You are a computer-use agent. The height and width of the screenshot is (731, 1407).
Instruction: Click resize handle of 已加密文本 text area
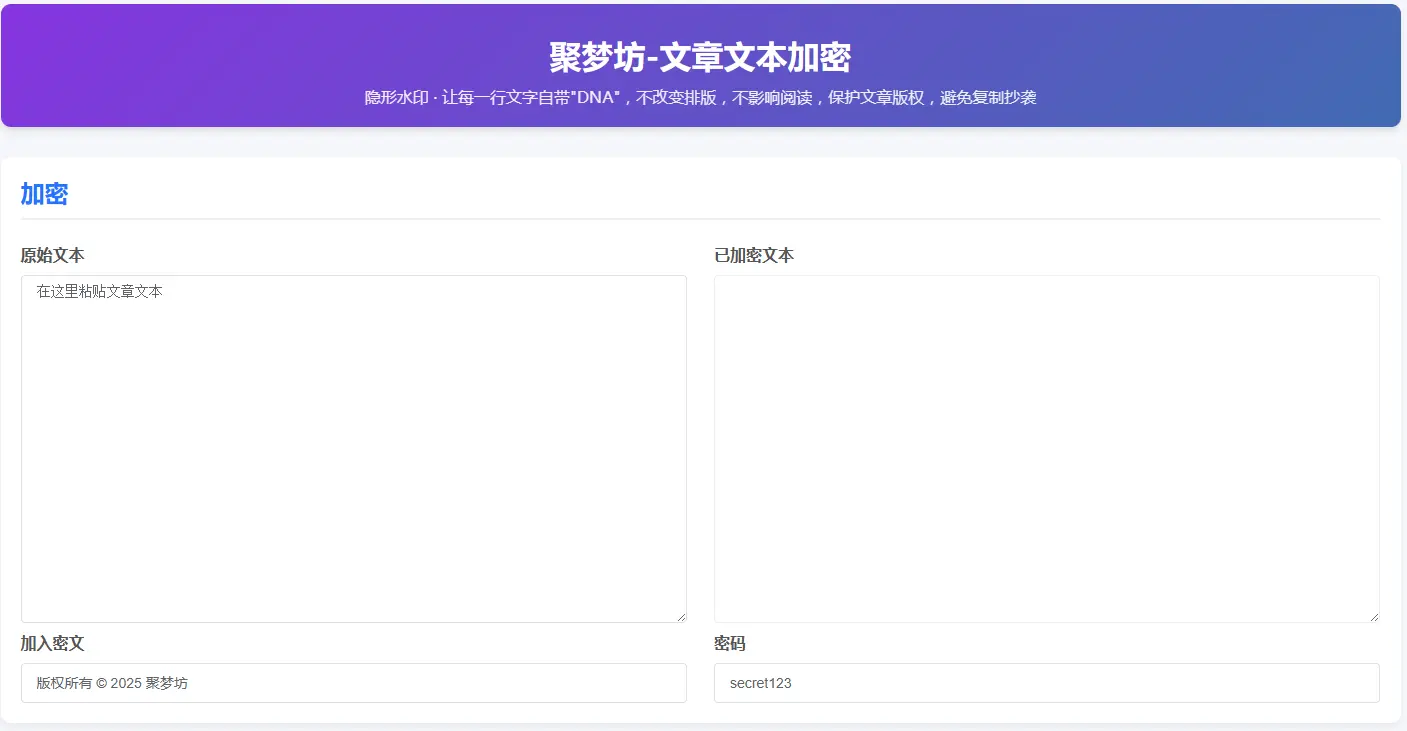coord(1373,616)
